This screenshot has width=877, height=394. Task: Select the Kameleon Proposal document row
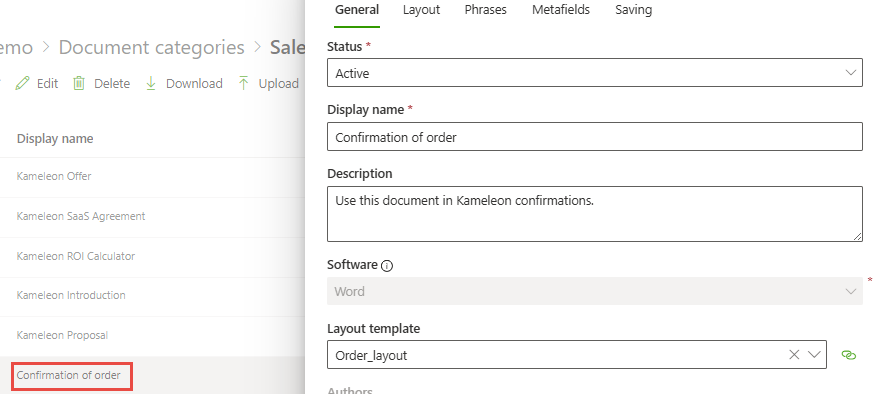152,336
